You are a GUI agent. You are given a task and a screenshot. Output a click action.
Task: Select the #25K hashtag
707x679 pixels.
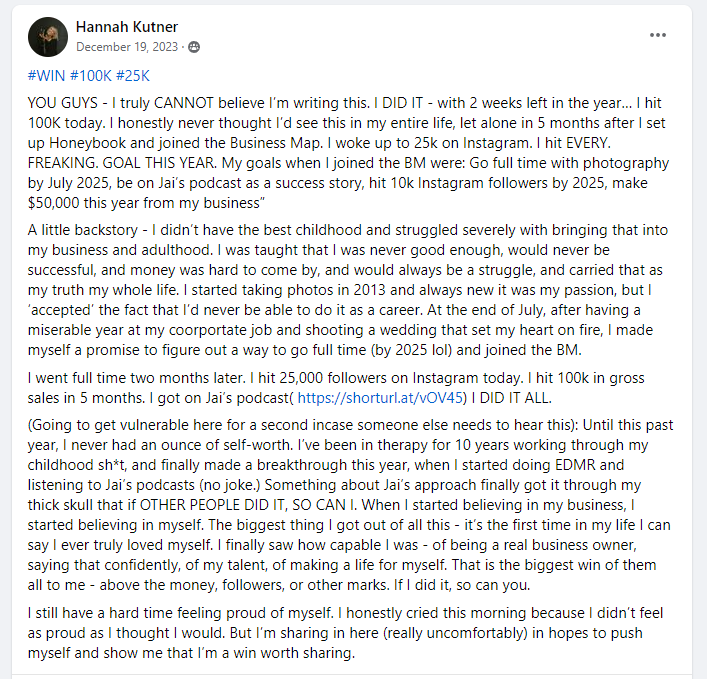click(x=134, y=76)
